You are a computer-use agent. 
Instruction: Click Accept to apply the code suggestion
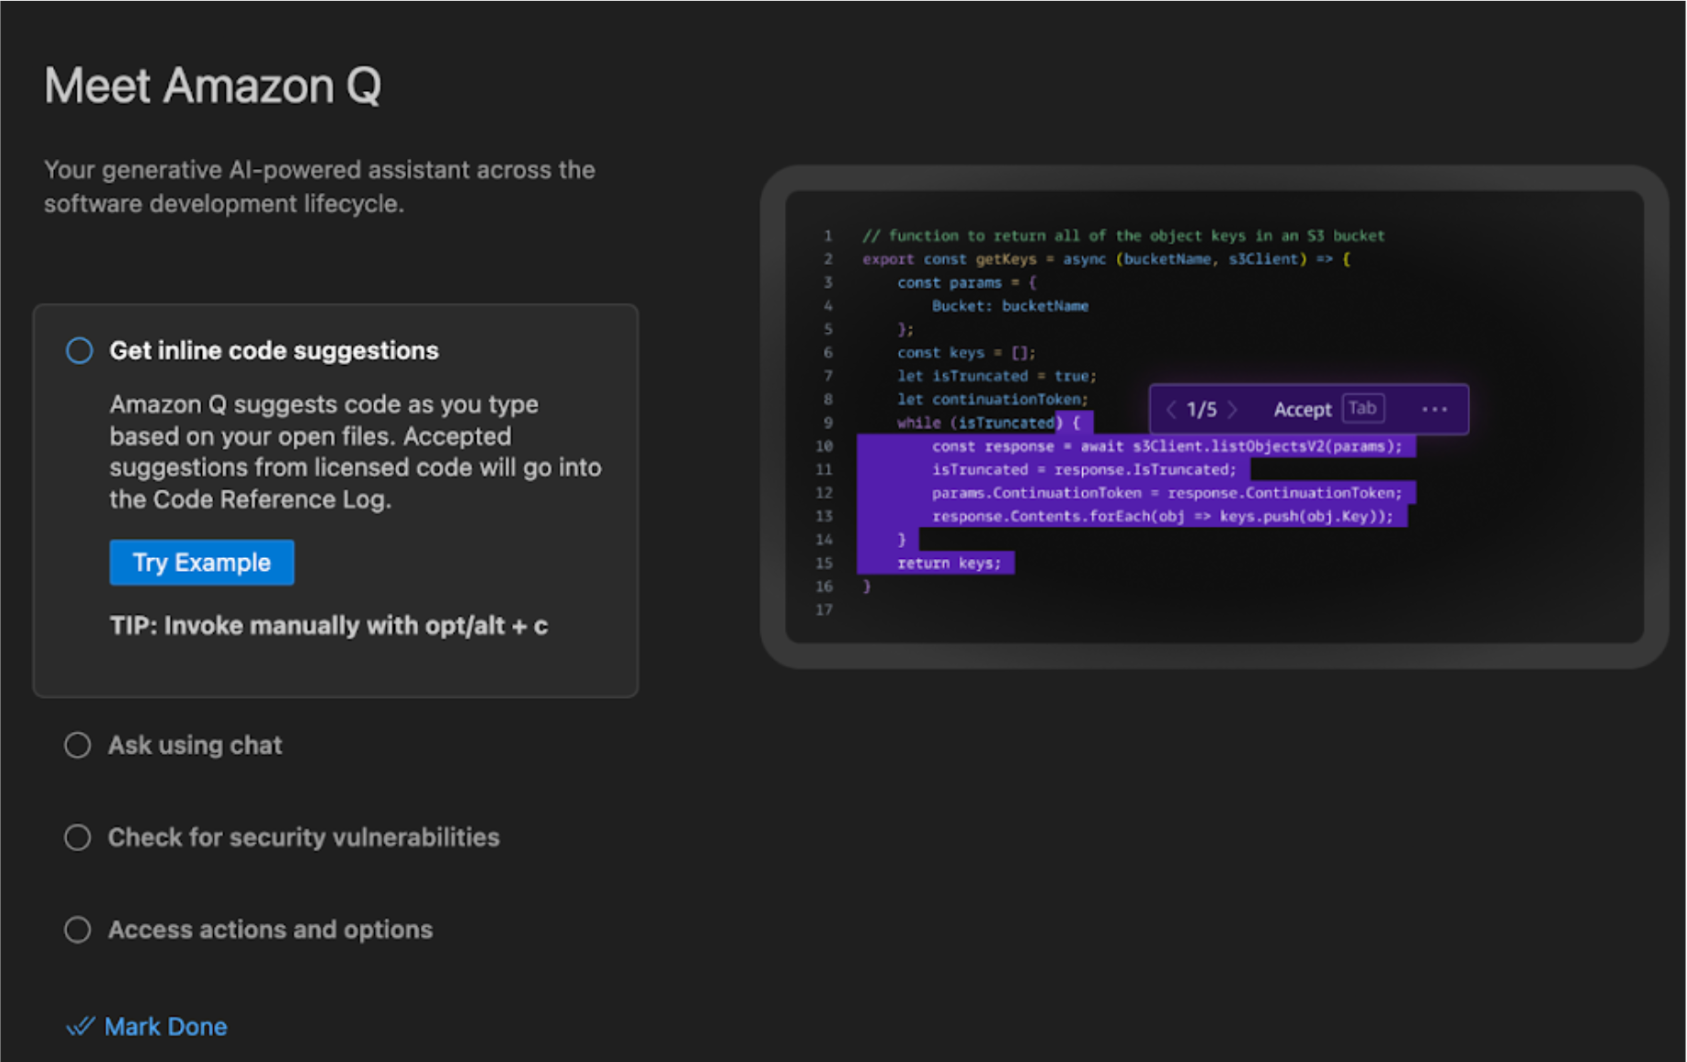tap(1302, 409)
